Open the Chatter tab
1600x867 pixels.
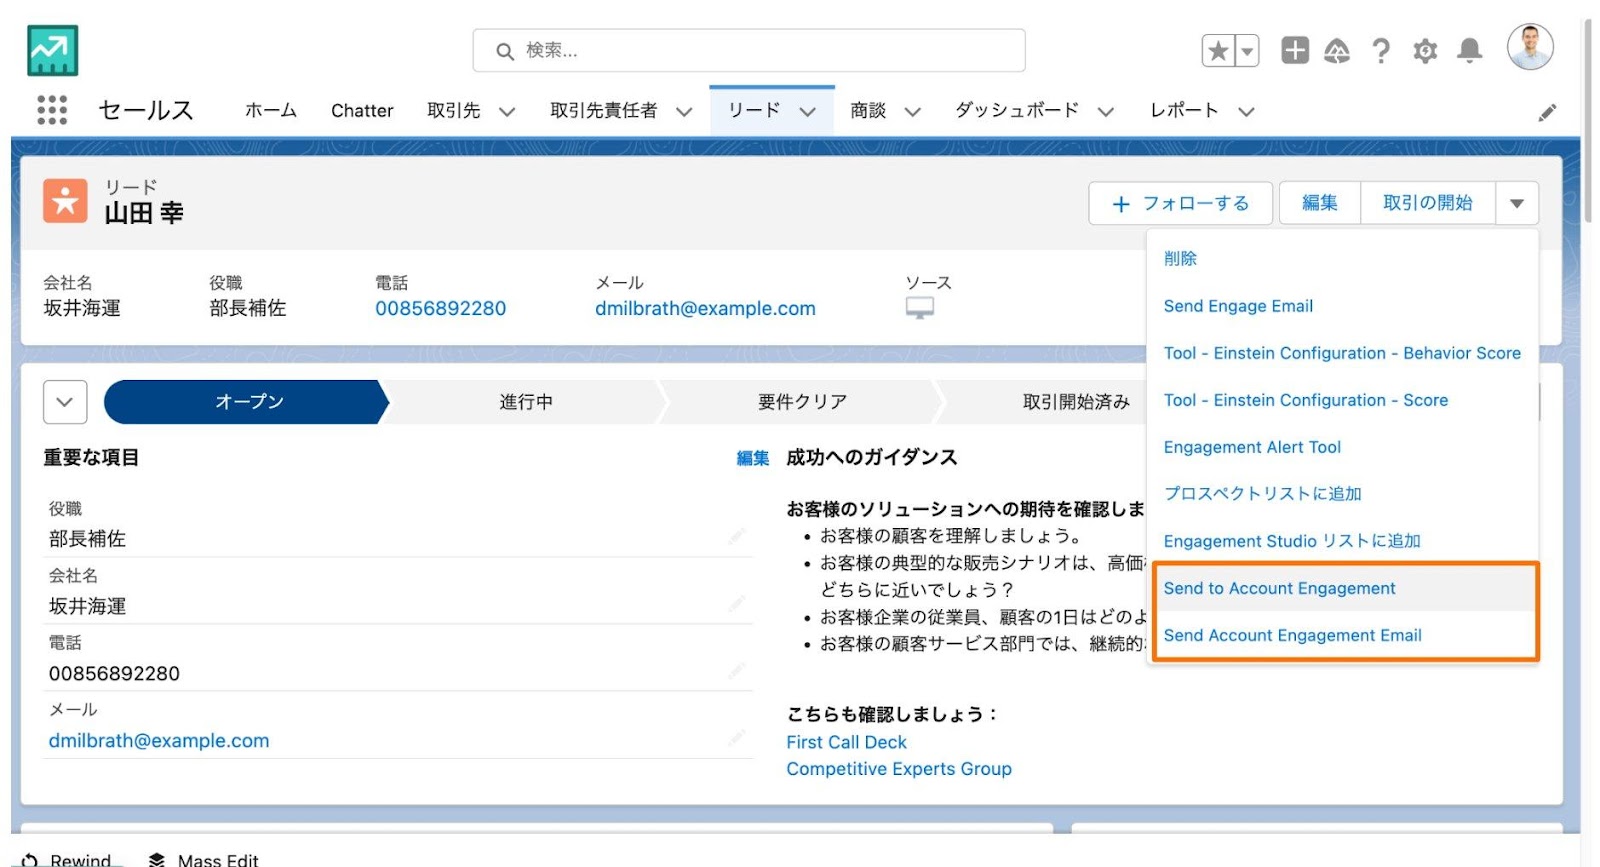coord(362,110)
